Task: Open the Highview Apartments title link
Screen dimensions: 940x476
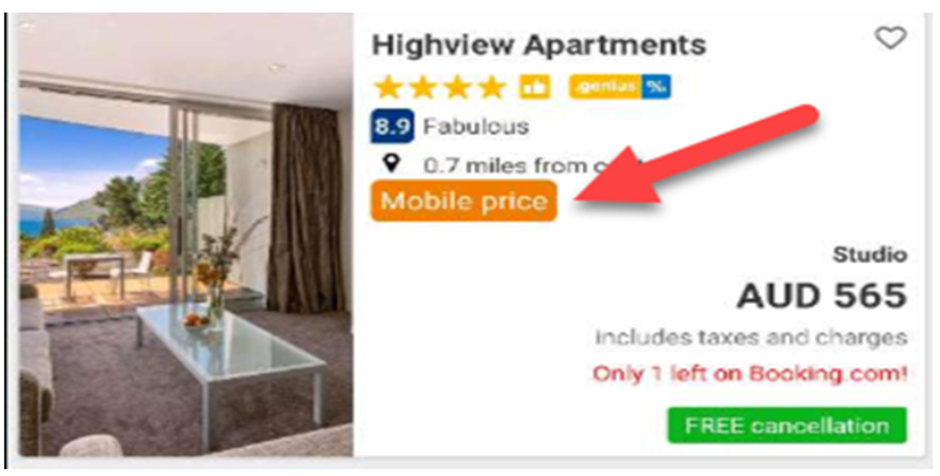Action: [x=539, y=45]
